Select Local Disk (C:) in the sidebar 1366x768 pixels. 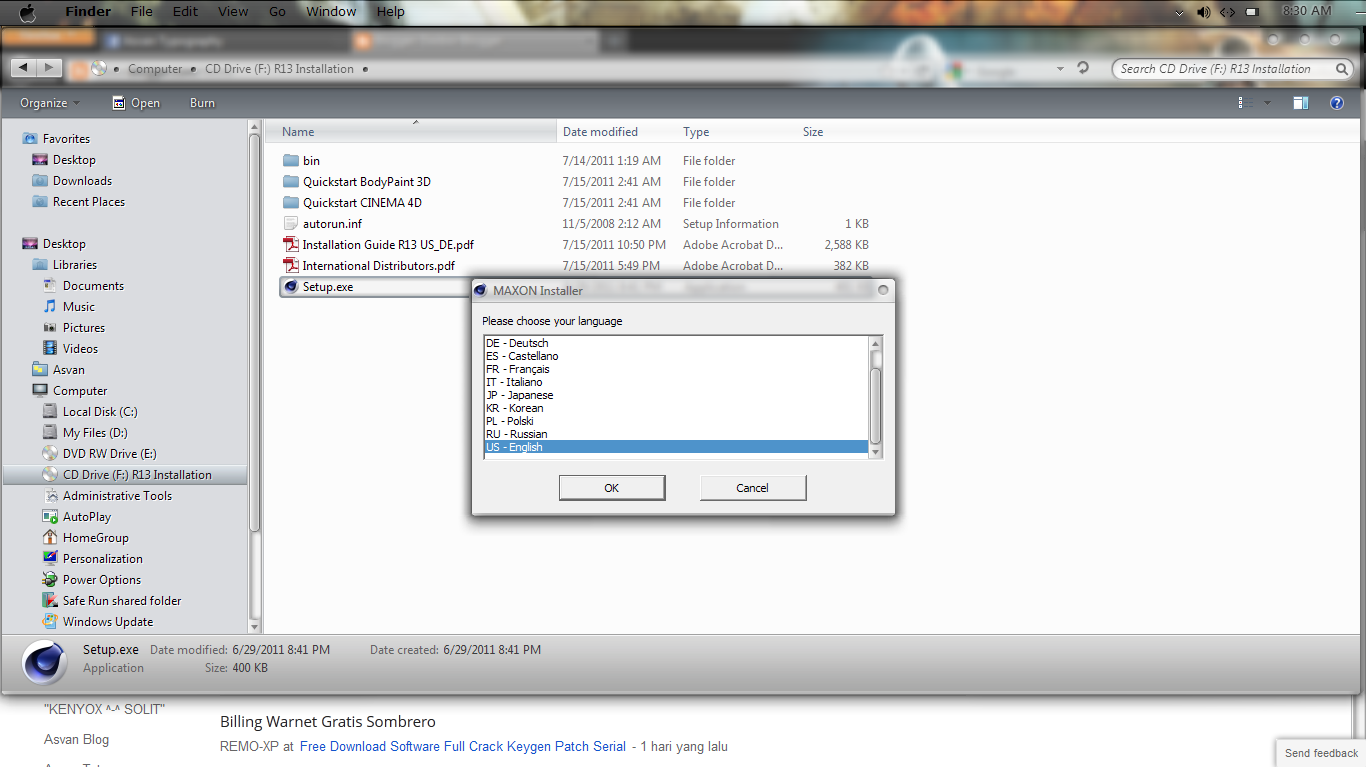point(99,412)
